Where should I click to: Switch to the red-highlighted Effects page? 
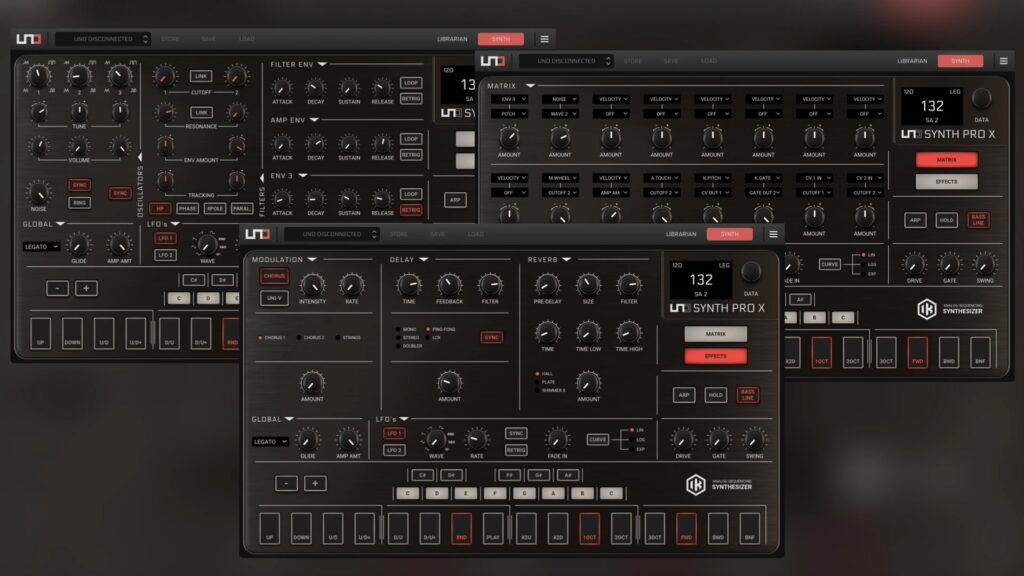tap(715, 355)
